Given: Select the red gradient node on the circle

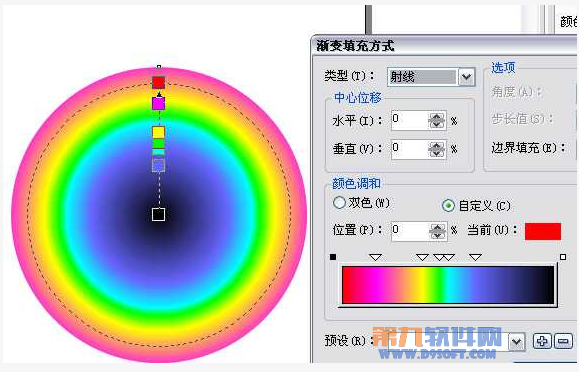Looking at the screenshot, I should pyautogui.click(x=158, y=82).
